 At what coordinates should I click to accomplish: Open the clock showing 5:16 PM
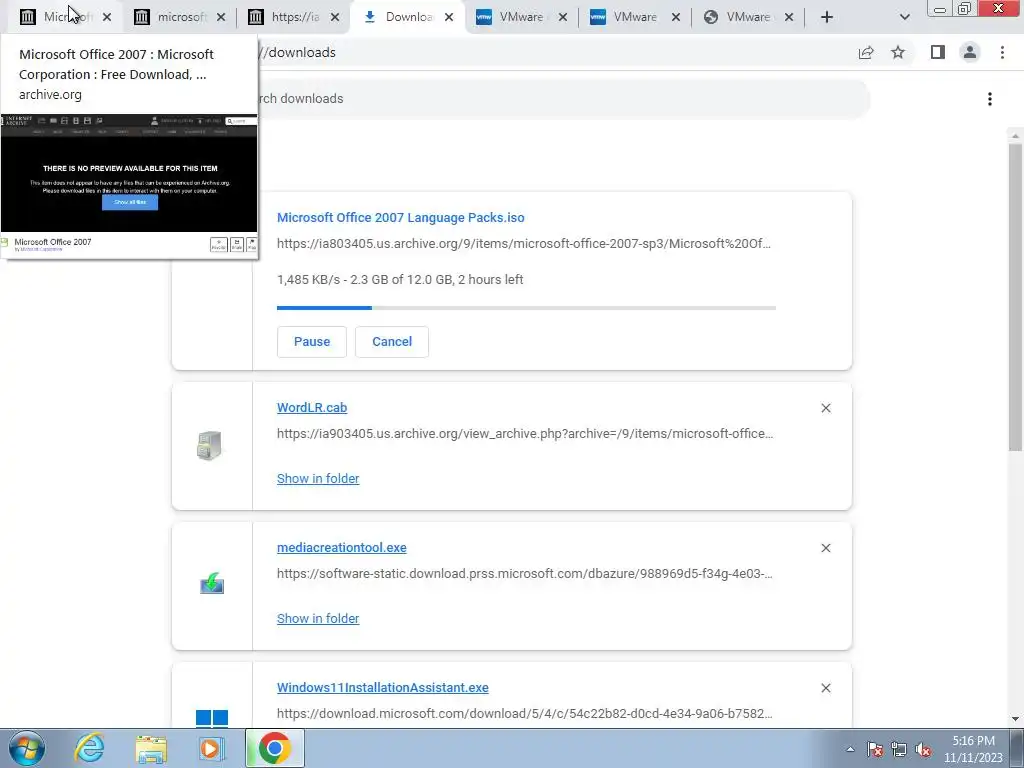(x=973, y=749)
